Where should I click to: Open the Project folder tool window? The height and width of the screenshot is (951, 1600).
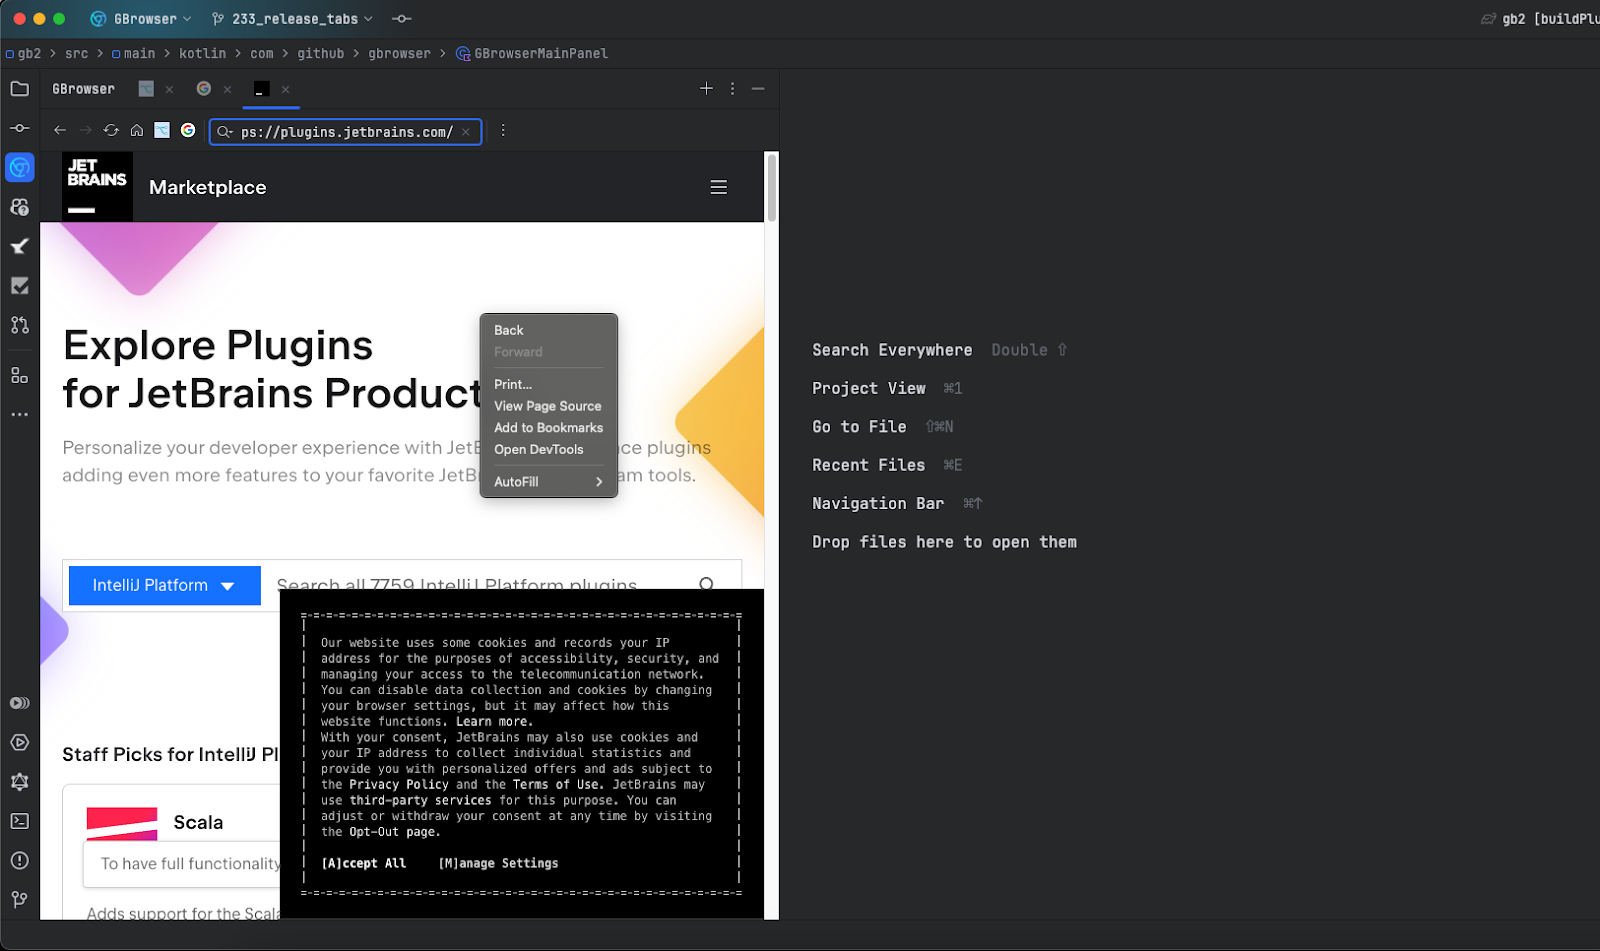[19, 89]
